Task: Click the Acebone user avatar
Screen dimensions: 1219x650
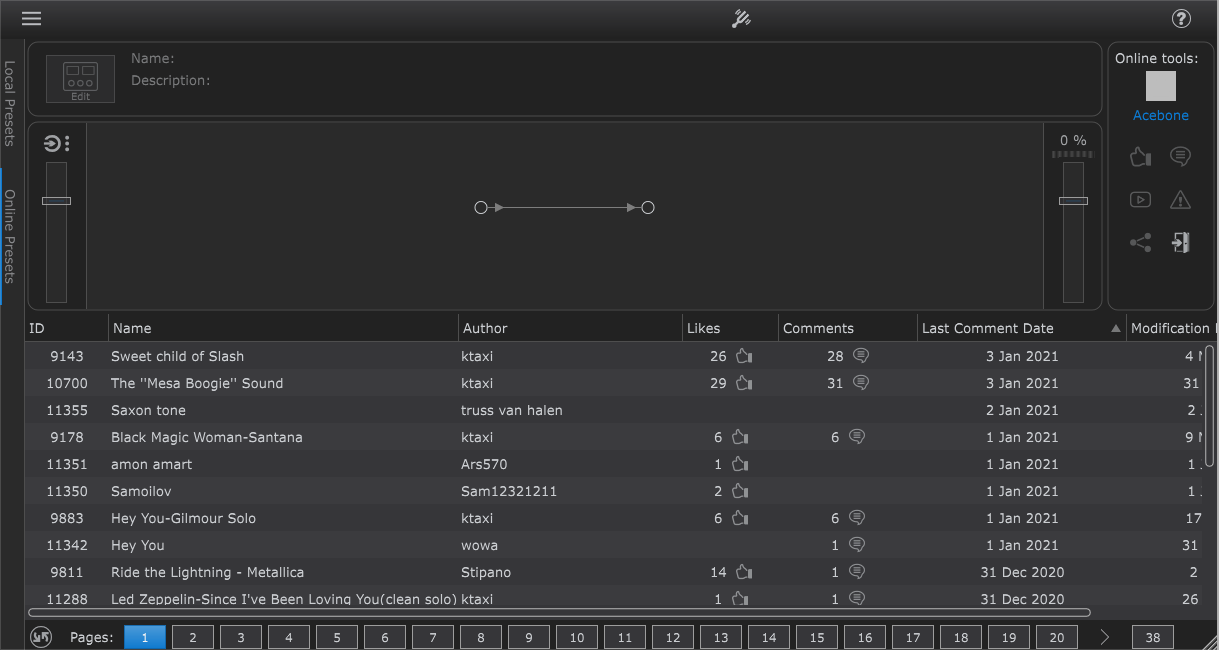Action: 1161,86
